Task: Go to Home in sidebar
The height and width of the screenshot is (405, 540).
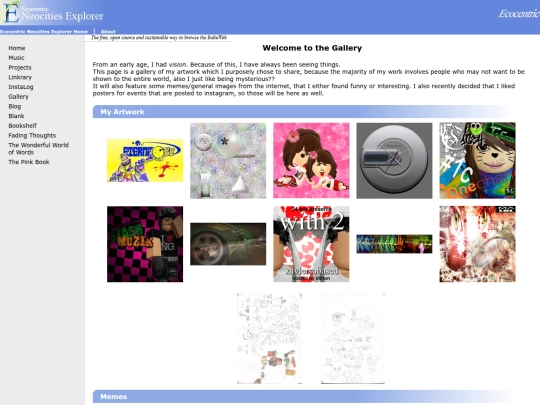Action: (17, 48)
